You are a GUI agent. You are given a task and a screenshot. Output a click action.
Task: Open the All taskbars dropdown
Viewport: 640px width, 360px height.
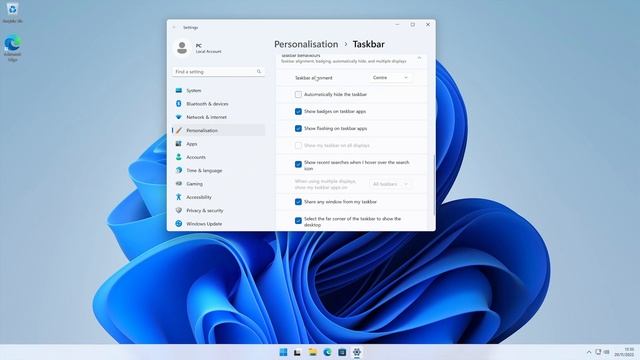pyautogui.click(x=390, y=184)
